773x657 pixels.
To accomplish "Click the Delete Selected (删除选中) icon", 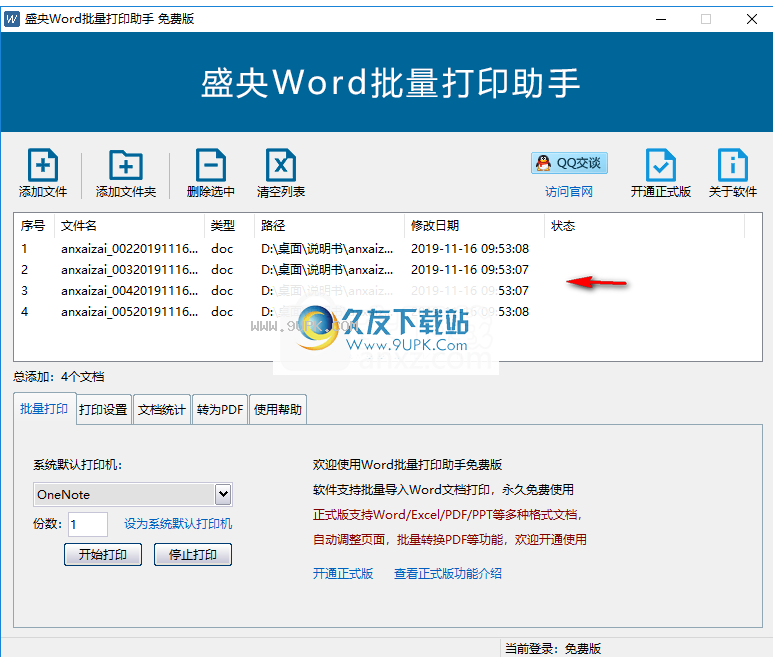I will (211, 165).
